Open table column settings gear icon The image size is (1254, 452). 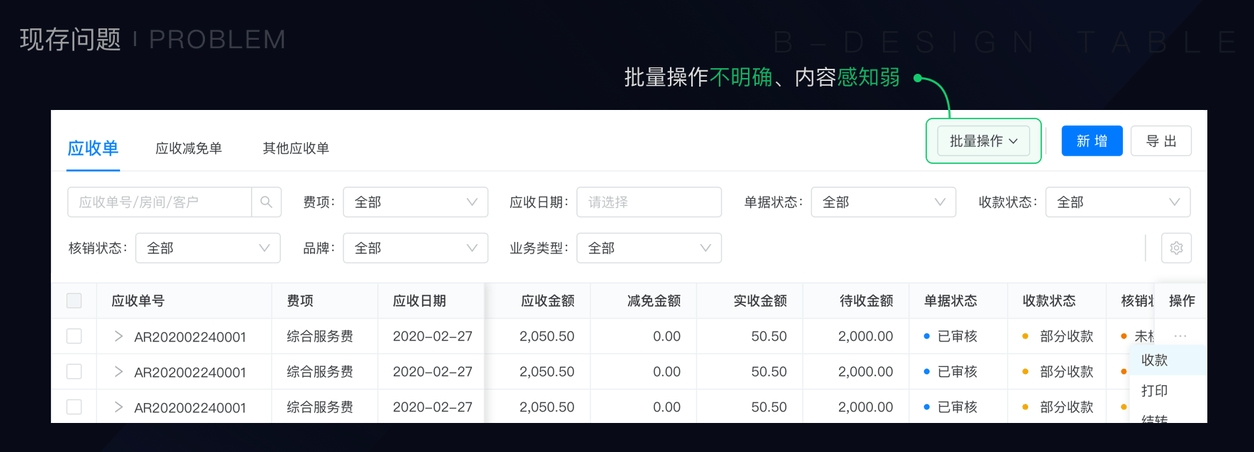1176,248
